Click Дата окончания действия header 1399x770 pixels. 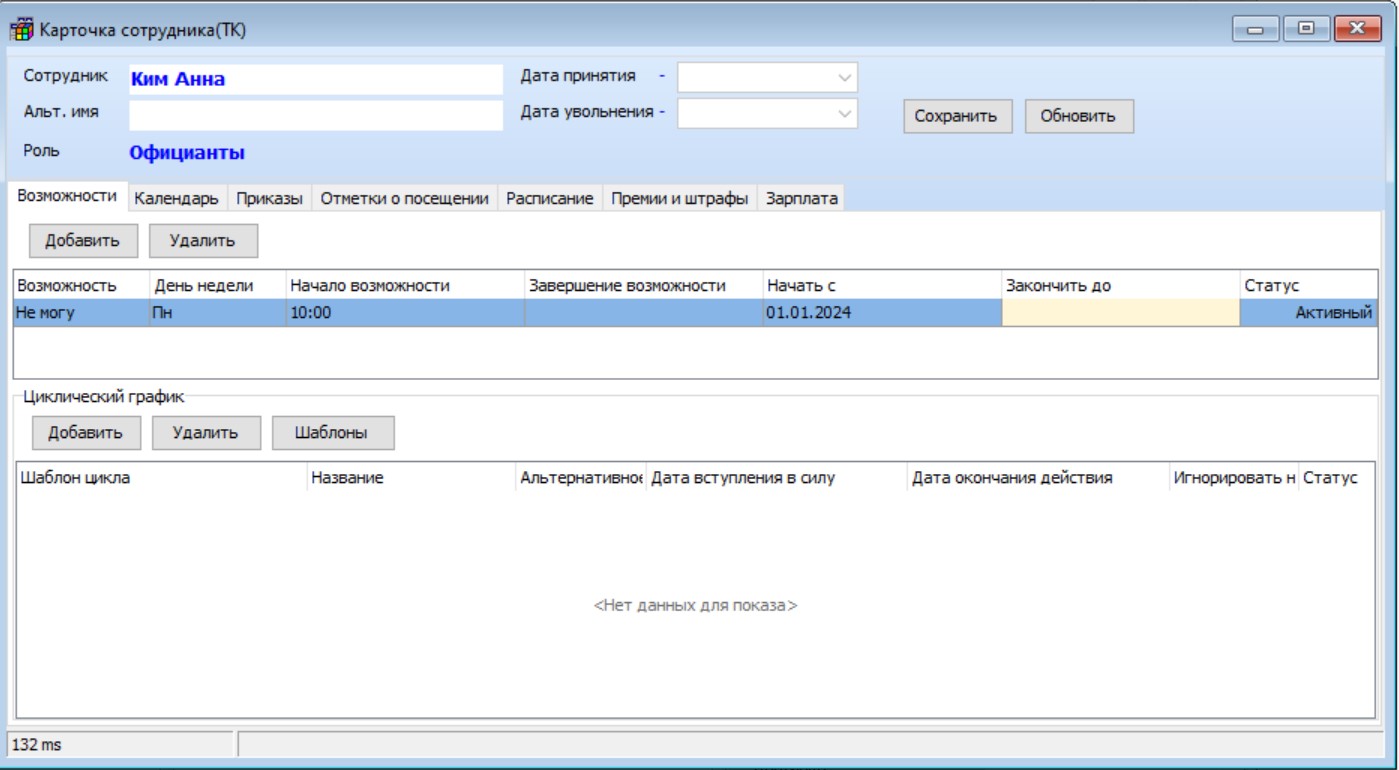[1038, 478]
